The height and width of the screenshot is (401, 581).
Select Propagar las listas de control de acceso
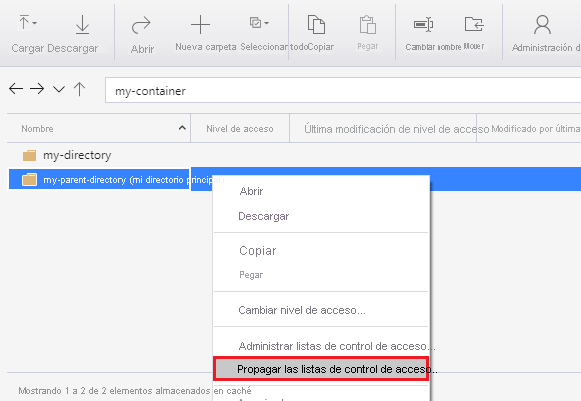click(x=321, y=369)
